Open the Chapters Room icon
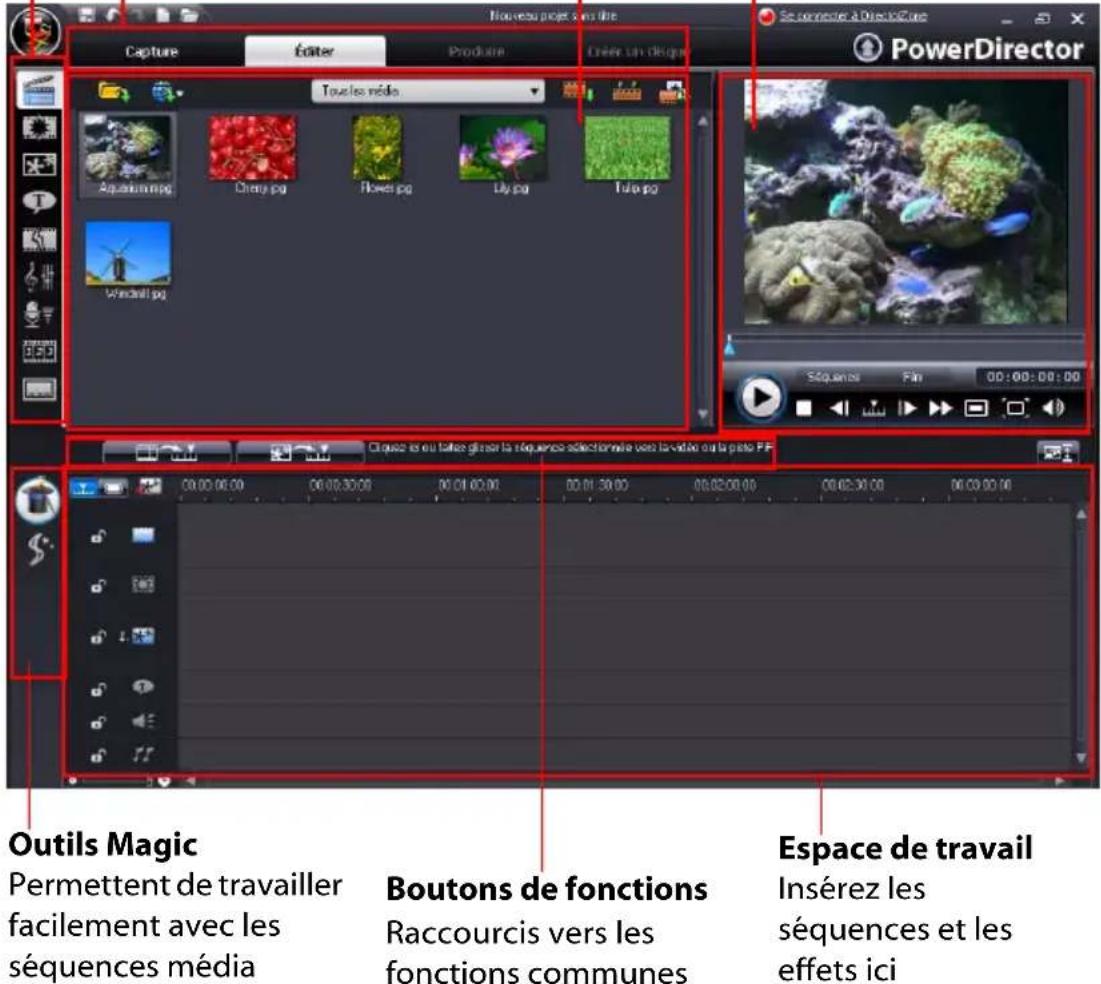The width and height of the screenshot is (1101, 984). click(x=39, y=350)
